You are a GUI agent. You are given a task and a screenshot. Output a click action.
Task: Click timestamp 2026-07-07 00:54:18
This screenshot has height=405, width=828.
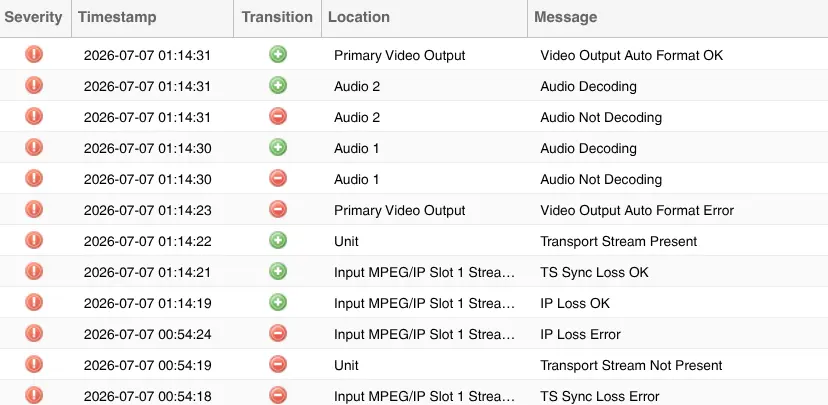click(147, 397)
